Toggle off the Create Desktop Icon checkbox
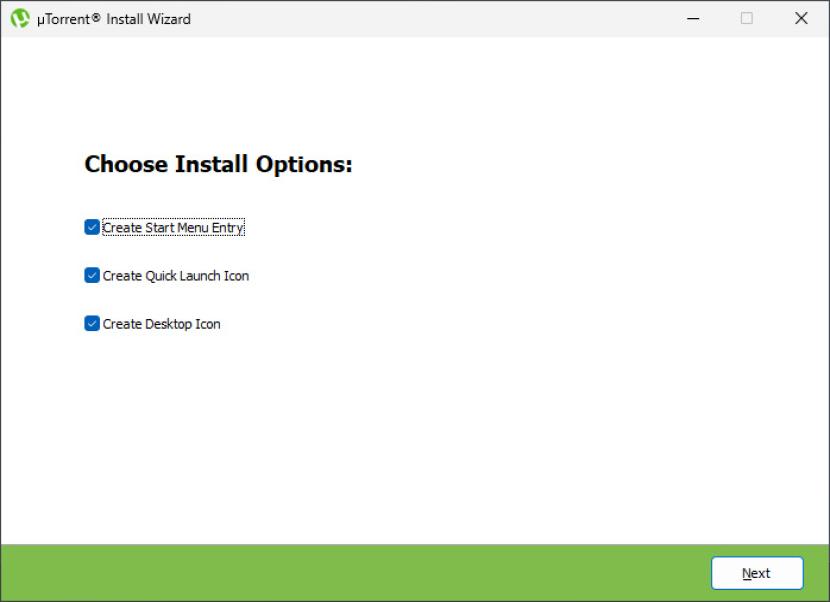This screenshot has width=830, height=602. point(92,323)
